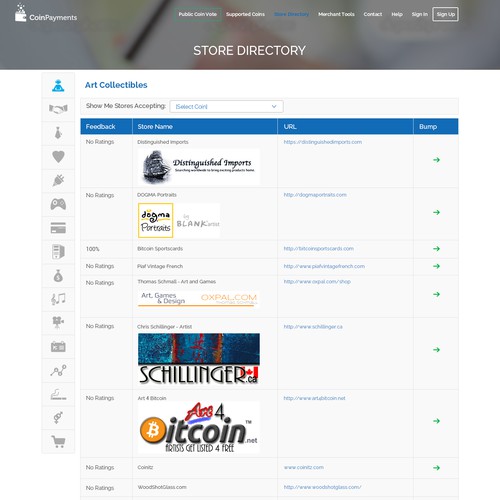Screen dimensions: 500x500
Task: Open the smoking pipe category icon
Action: [x=58, y=394]
